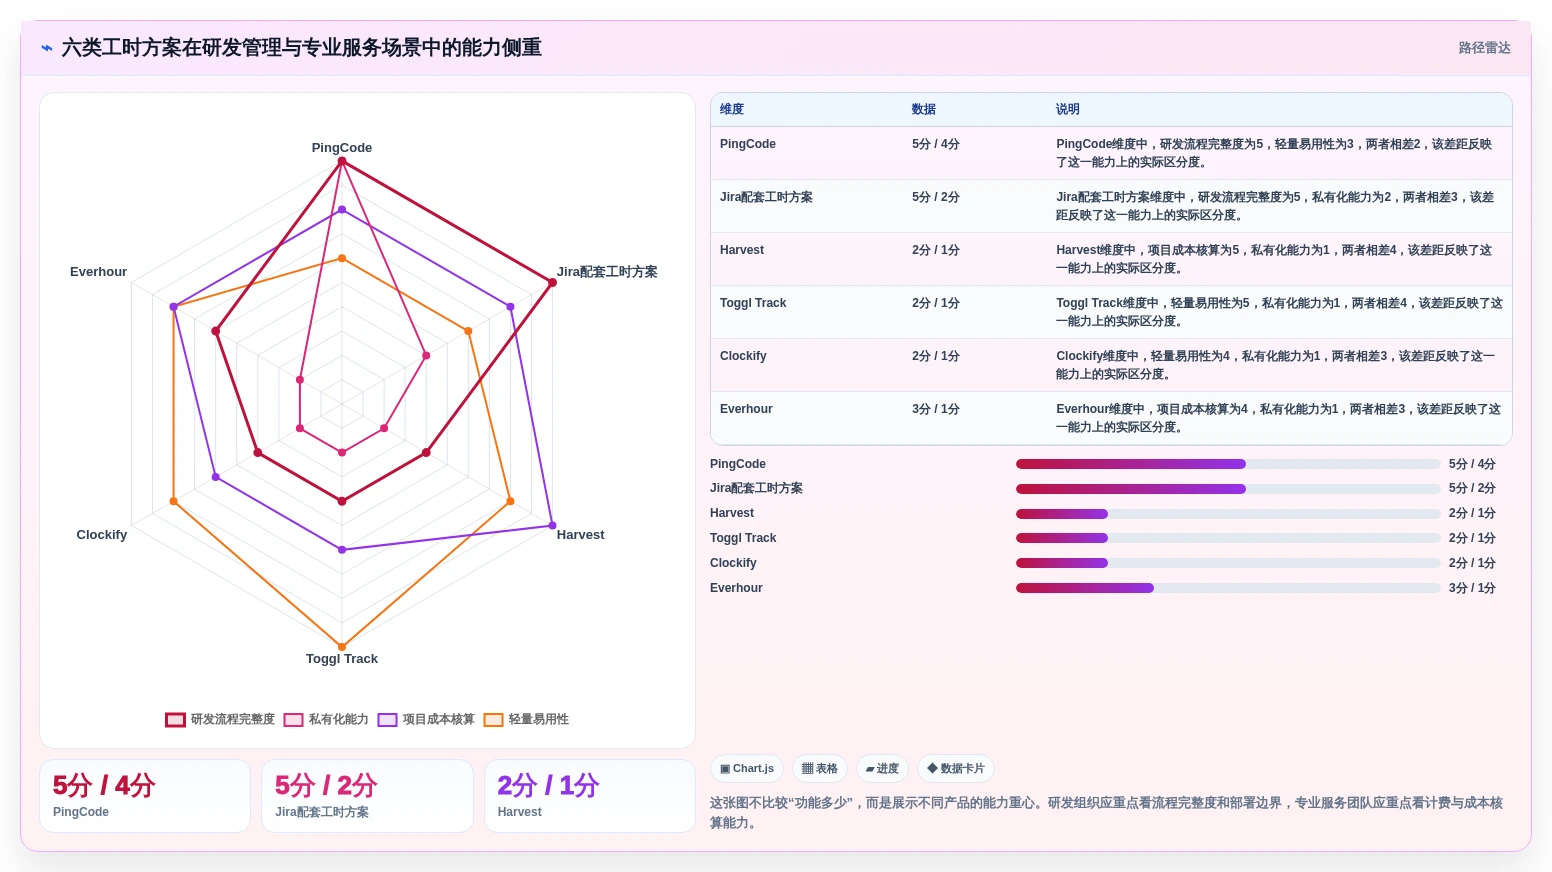The image size is (1552, 872).
Task: Click the summary paragraph about 能力重心
Action: click(x=1107, y=813)
